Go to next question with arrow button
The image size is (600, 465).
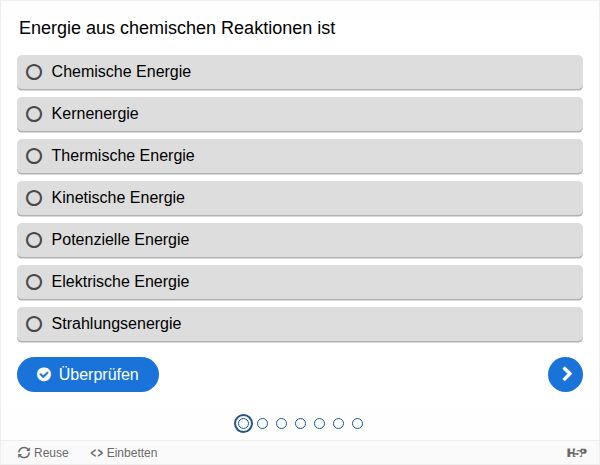tap(565, 374)
